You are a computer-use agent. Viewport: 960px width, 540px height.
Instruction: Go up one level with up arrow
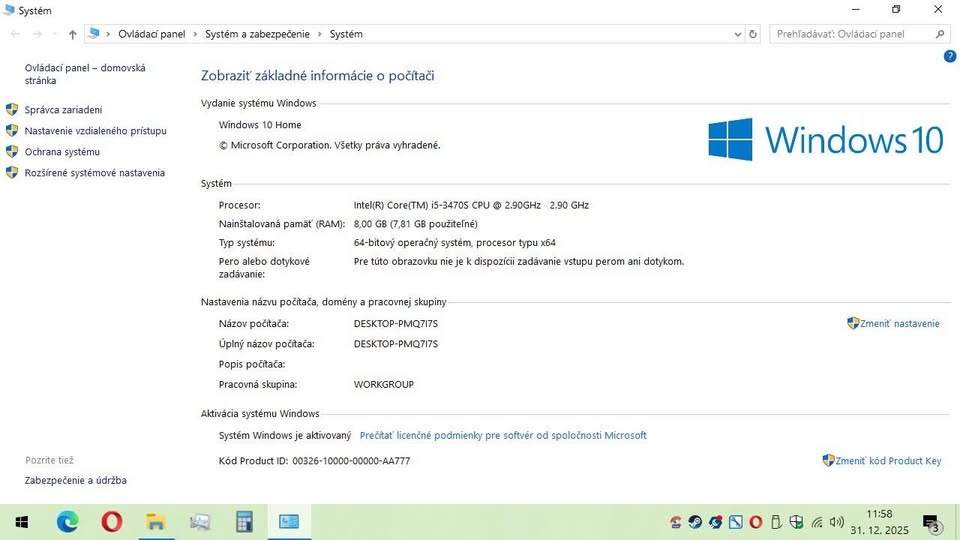point(72,34)
